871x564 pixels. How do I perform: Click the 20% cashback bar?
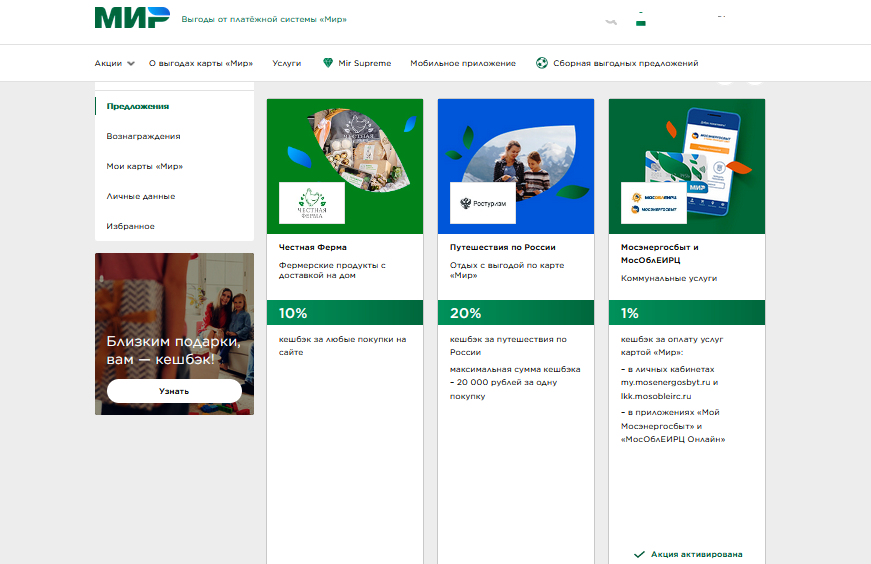pos(516,313)
